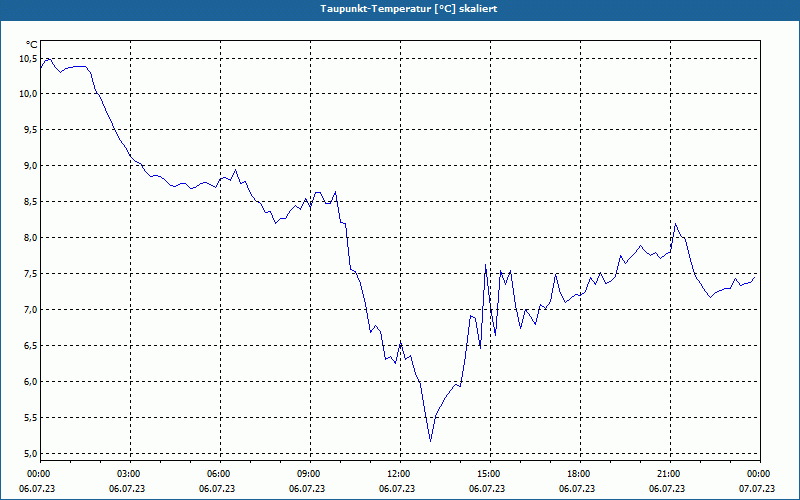The image size is (800, 500).
Task: Click the lowest dip of the blue curve
Action: (431, 441)
